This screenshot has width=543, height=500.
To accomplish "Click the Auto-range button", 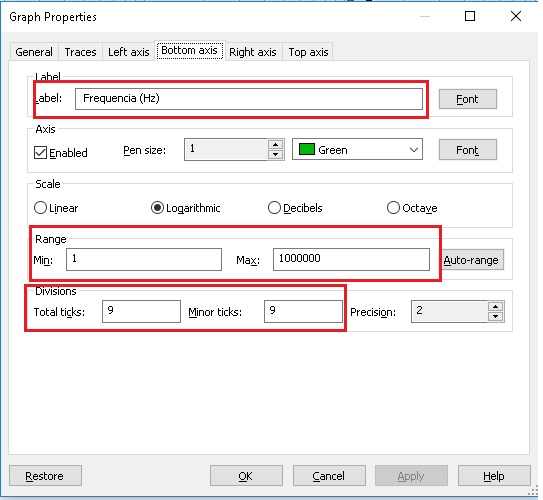I will click(x=471, y=260).
